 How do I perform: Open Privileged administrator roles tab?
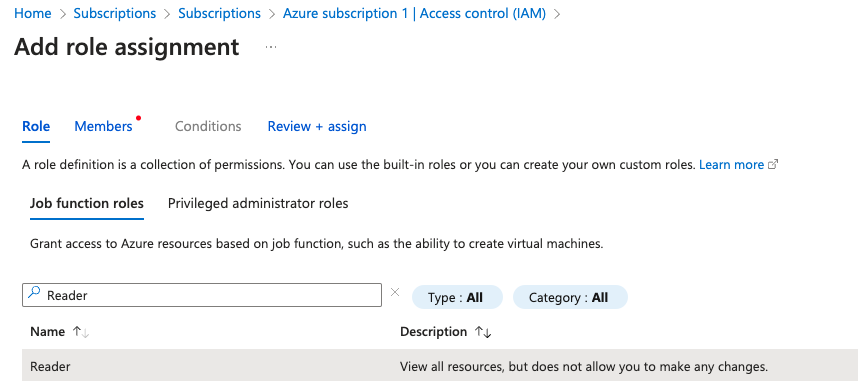click(x=258, y=204)
